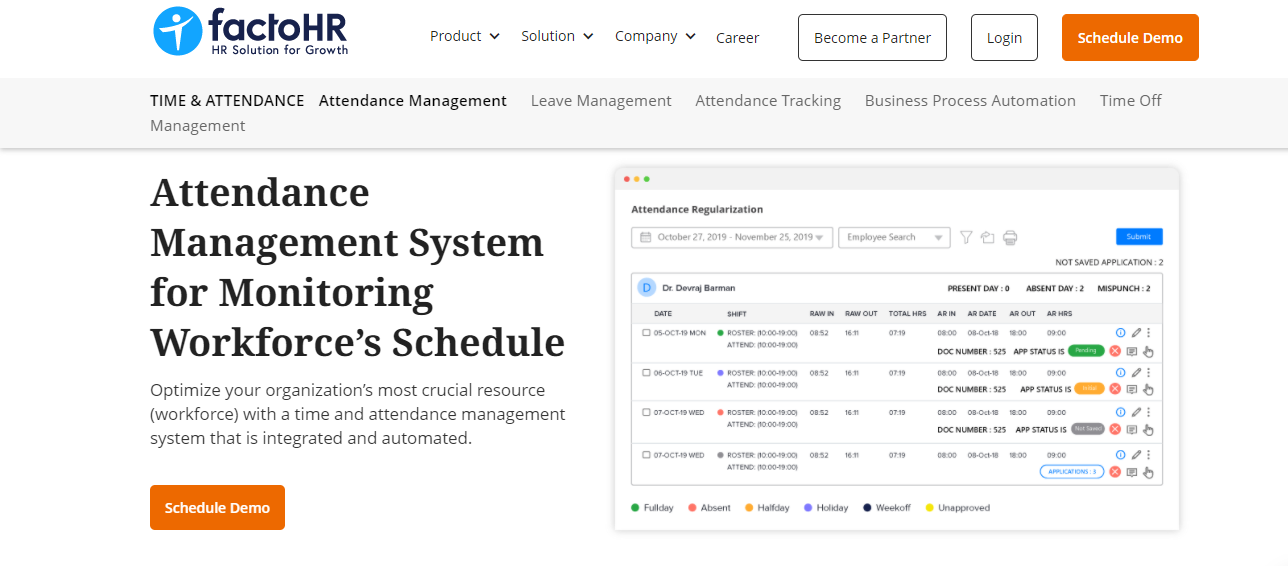Click pencil edit icon for 05-OCT-19 MON
Viewport: 1288px width, 566px height.
point(1136,332)
